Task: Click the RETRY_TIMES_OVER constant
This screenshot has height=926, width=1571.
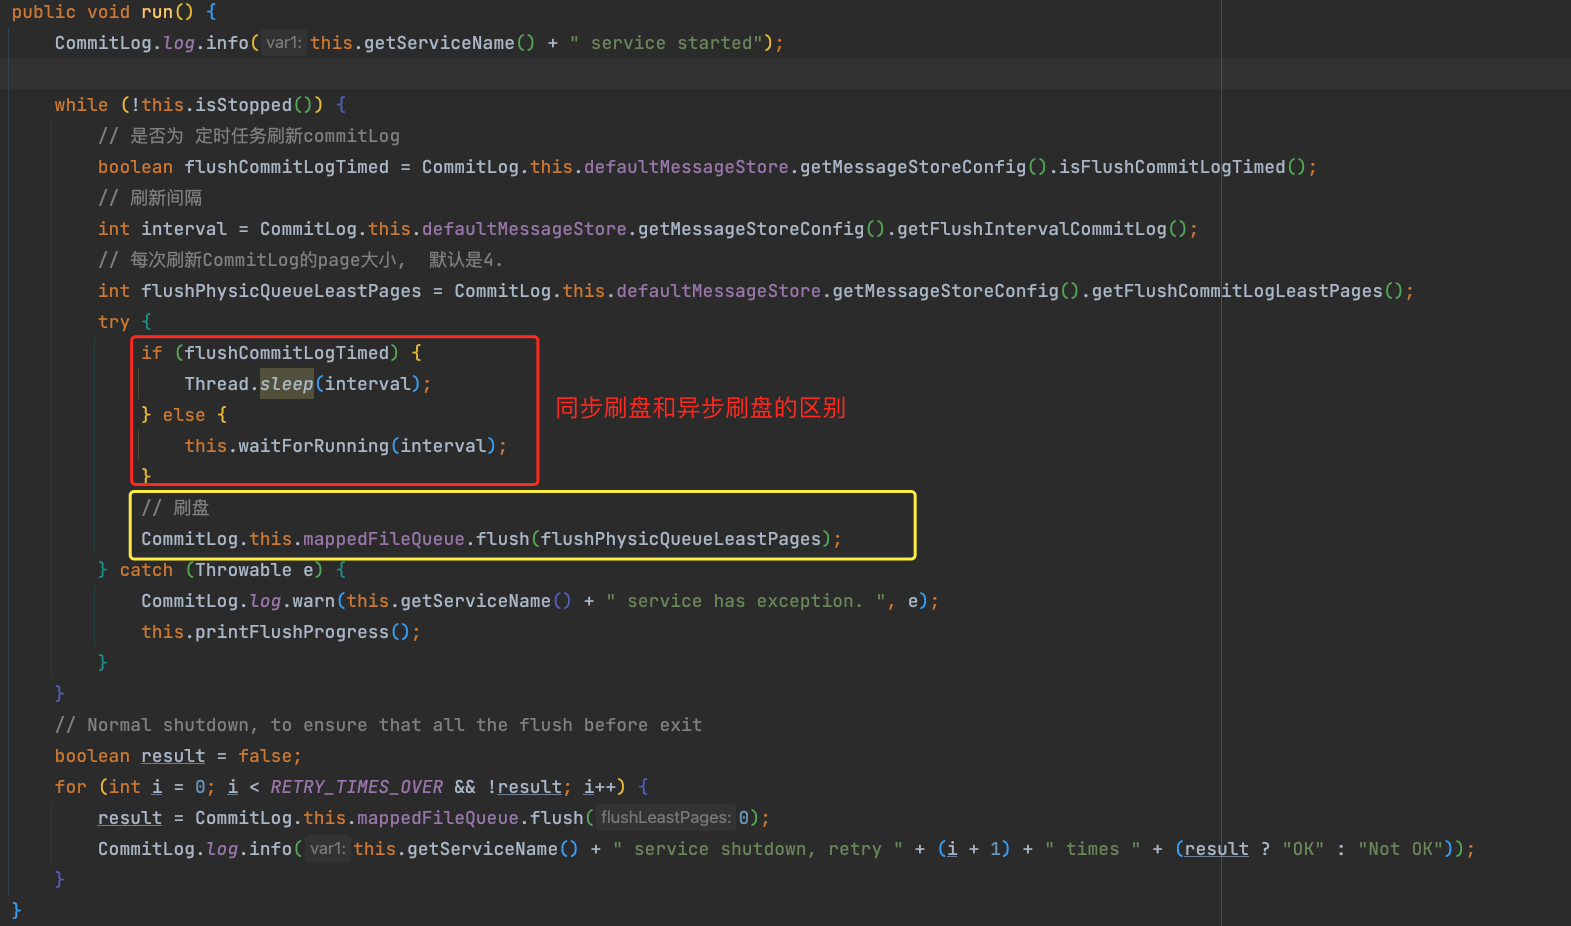Action: pos(356,787)
